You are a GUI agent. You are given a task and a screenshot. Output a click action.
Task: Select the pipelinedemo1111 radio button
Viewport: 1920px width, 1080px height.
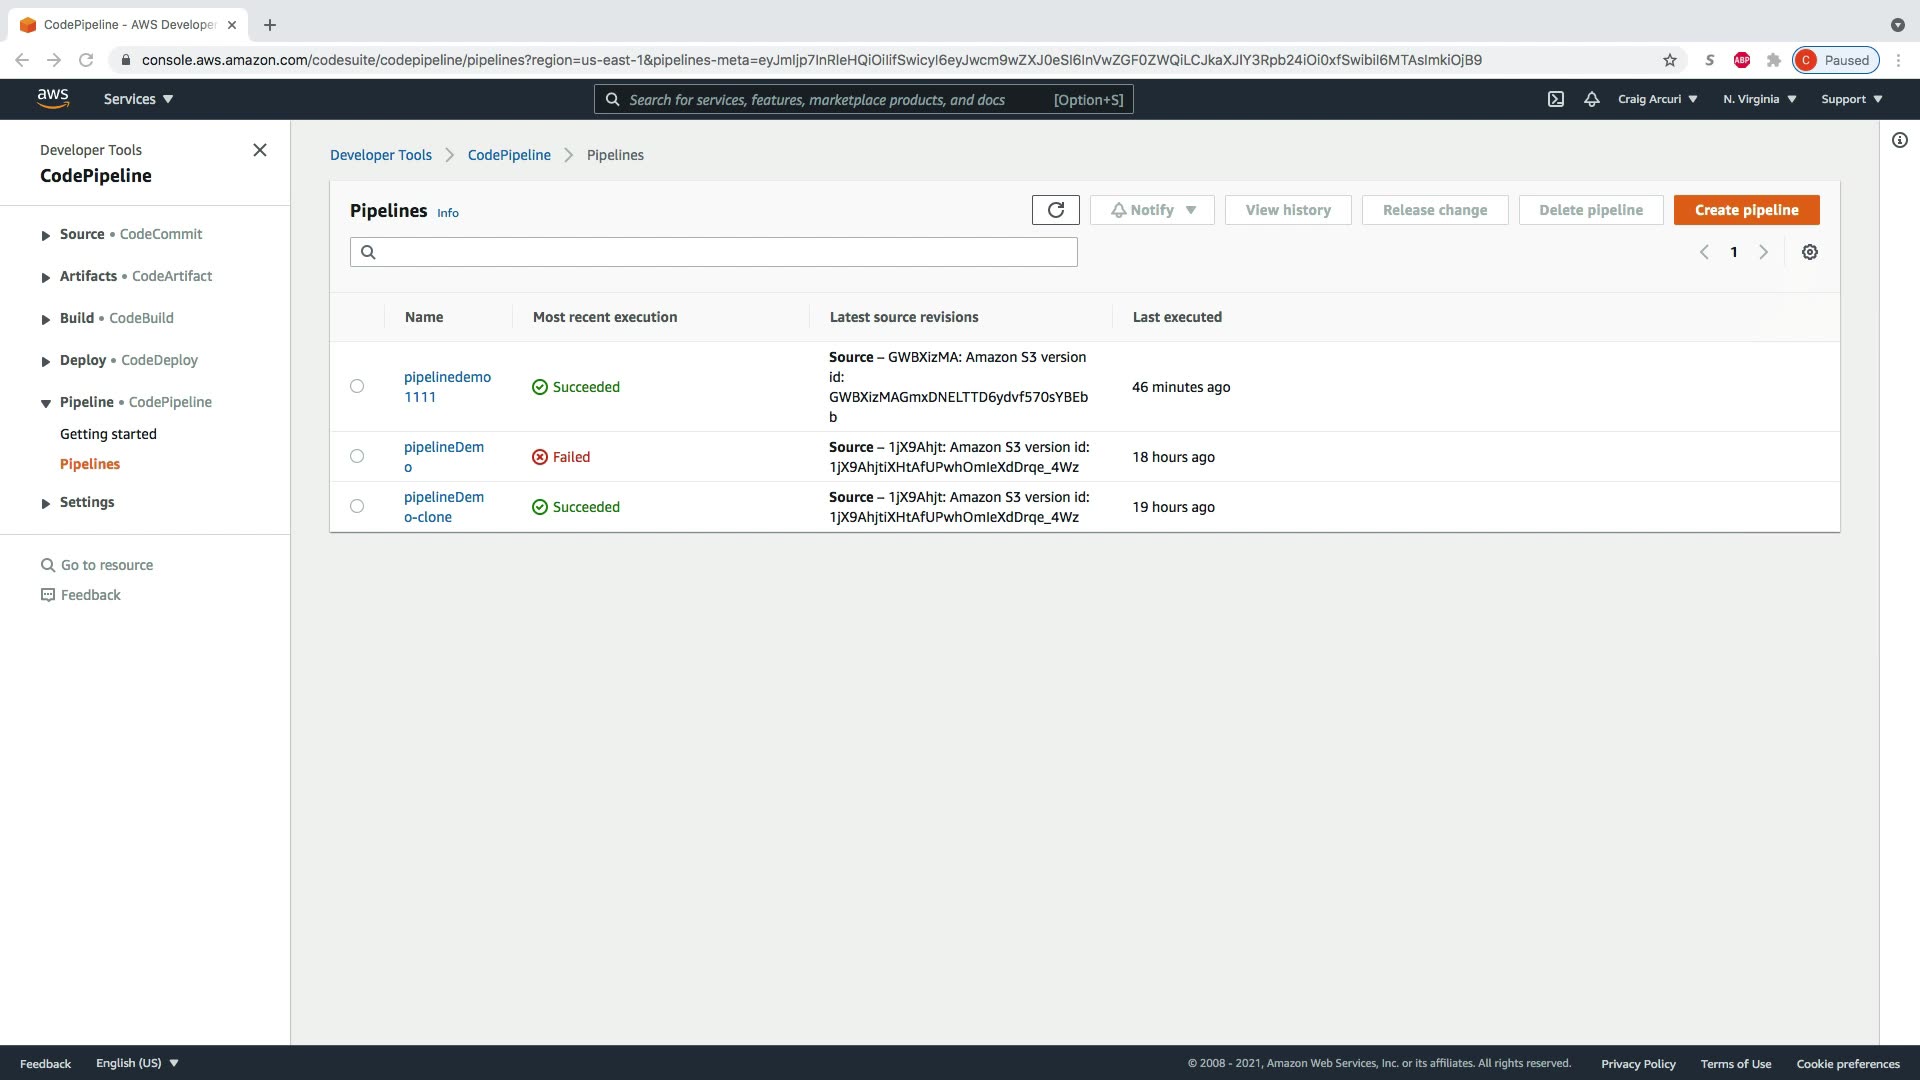pyautogui.click(x=357, y=386)
